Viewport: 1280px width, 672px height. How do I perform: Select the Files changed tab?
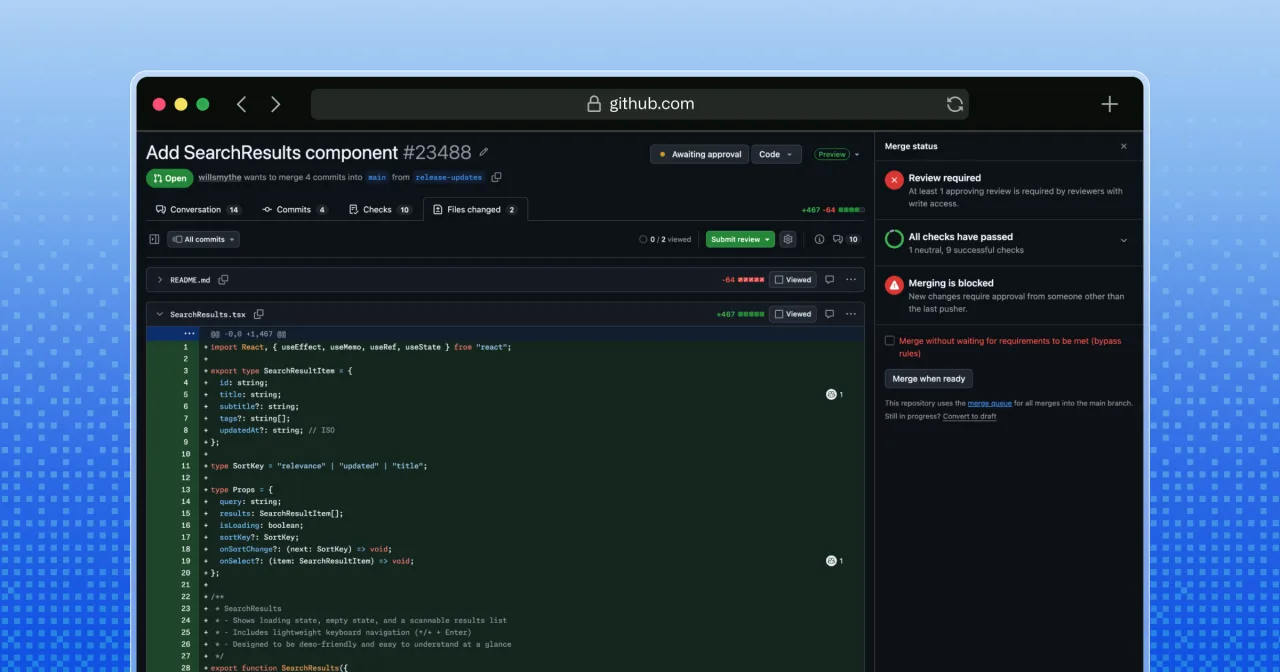(x=475, y=210)
